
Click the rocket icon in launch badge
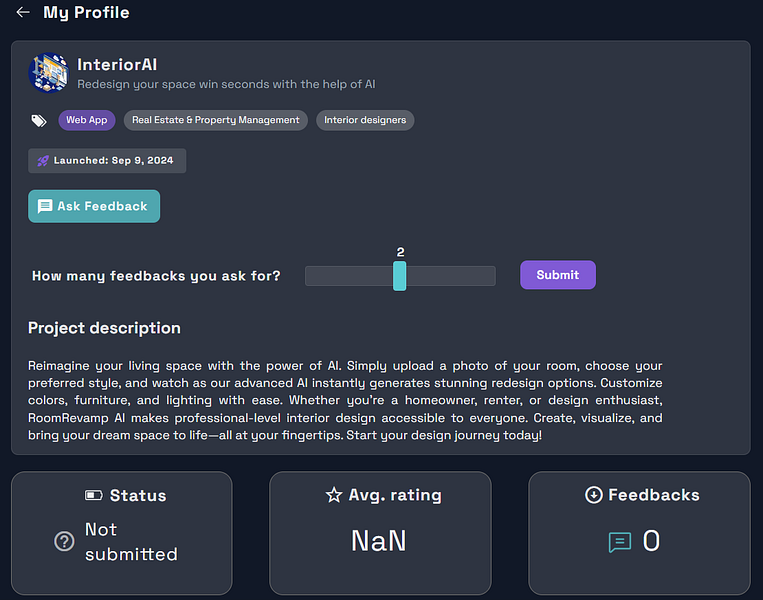[43, 161]
